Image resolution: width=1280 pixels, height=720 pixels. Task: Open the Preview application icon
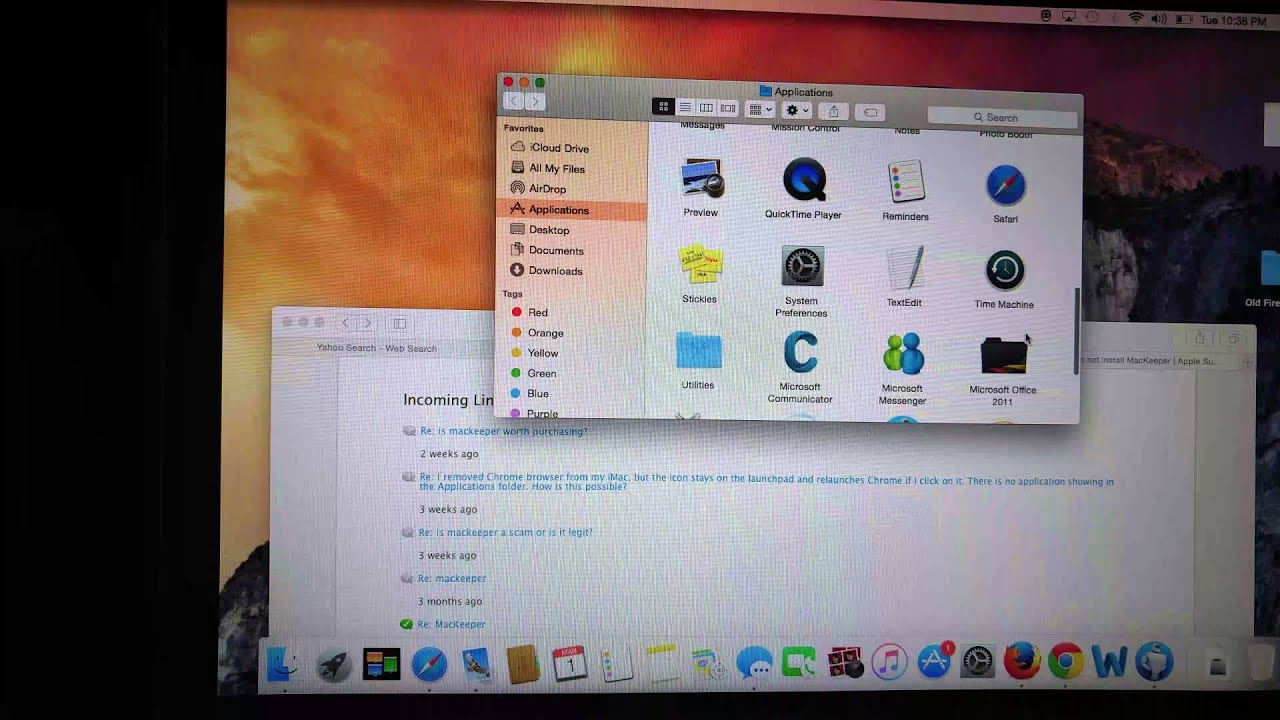[x=701, y=180]
